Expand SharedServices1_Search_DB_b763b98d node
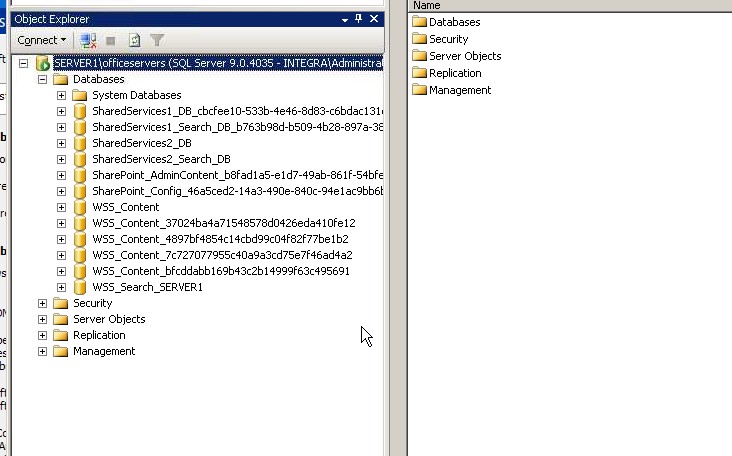This screenshot has height=456, width=732. [61, 127]
